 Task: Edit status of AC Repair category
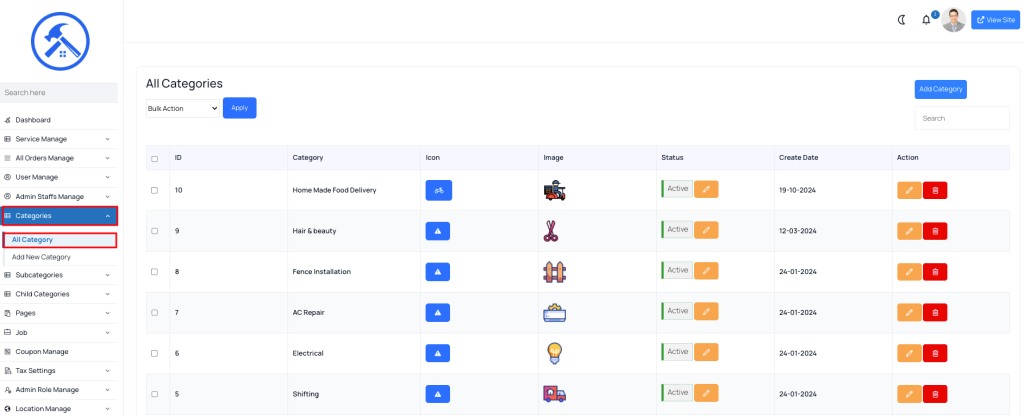tap(706, 312)
